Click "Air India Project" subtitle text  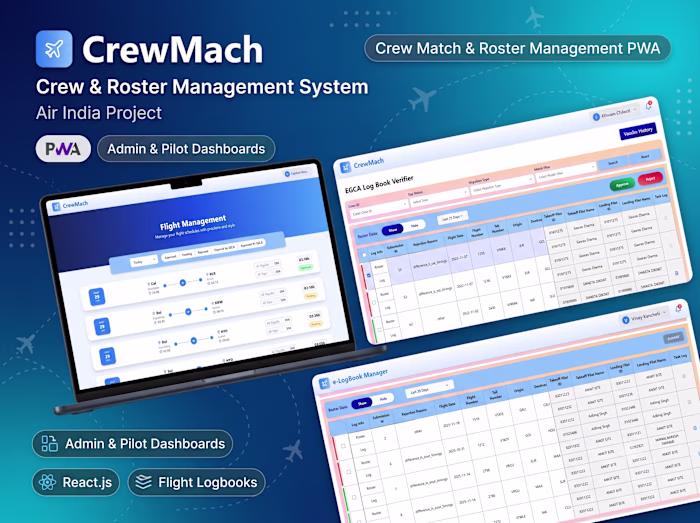(x=99, y=112)
